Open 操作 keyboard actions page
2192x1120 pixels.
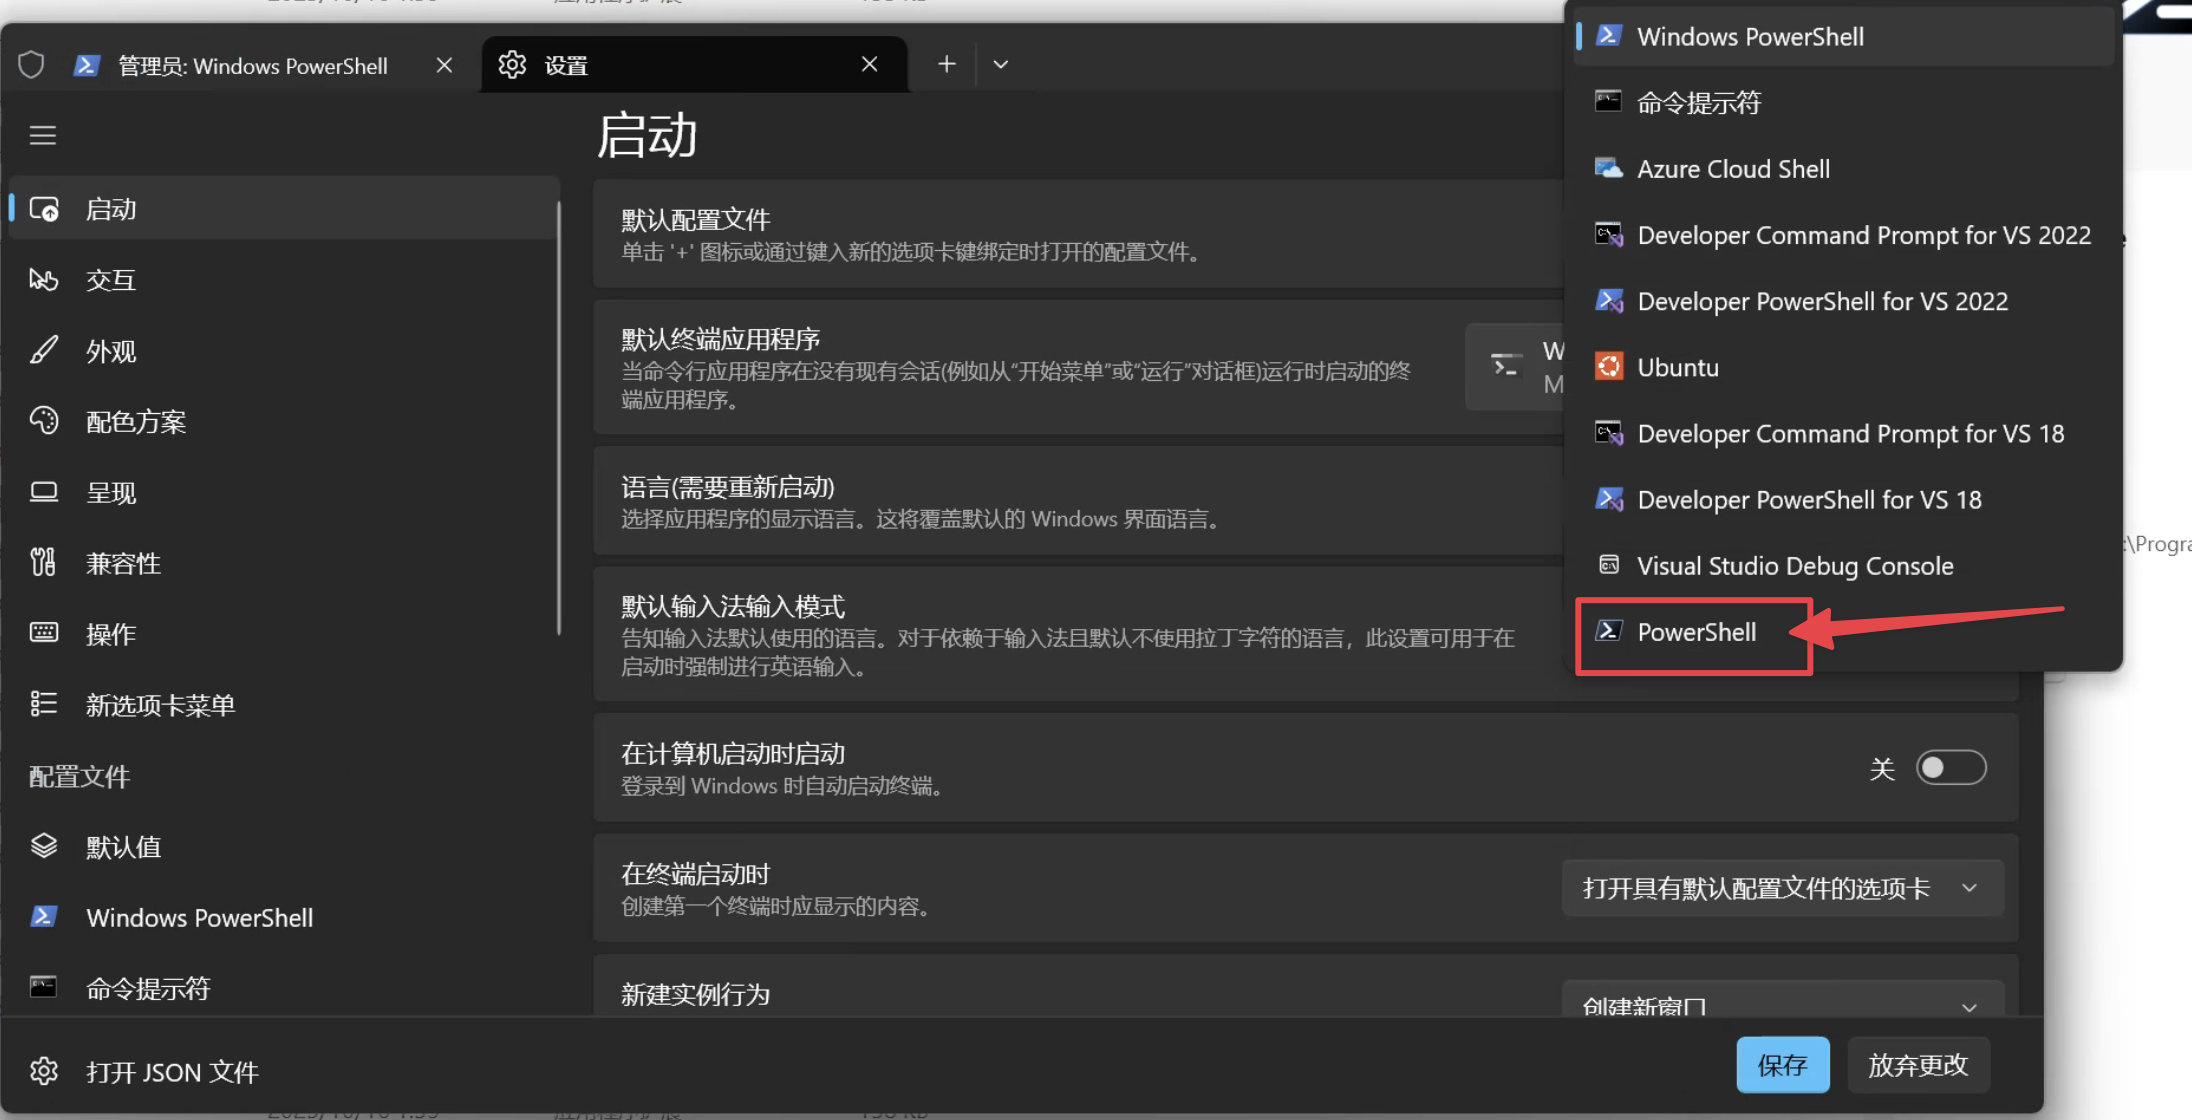(110, 634)
